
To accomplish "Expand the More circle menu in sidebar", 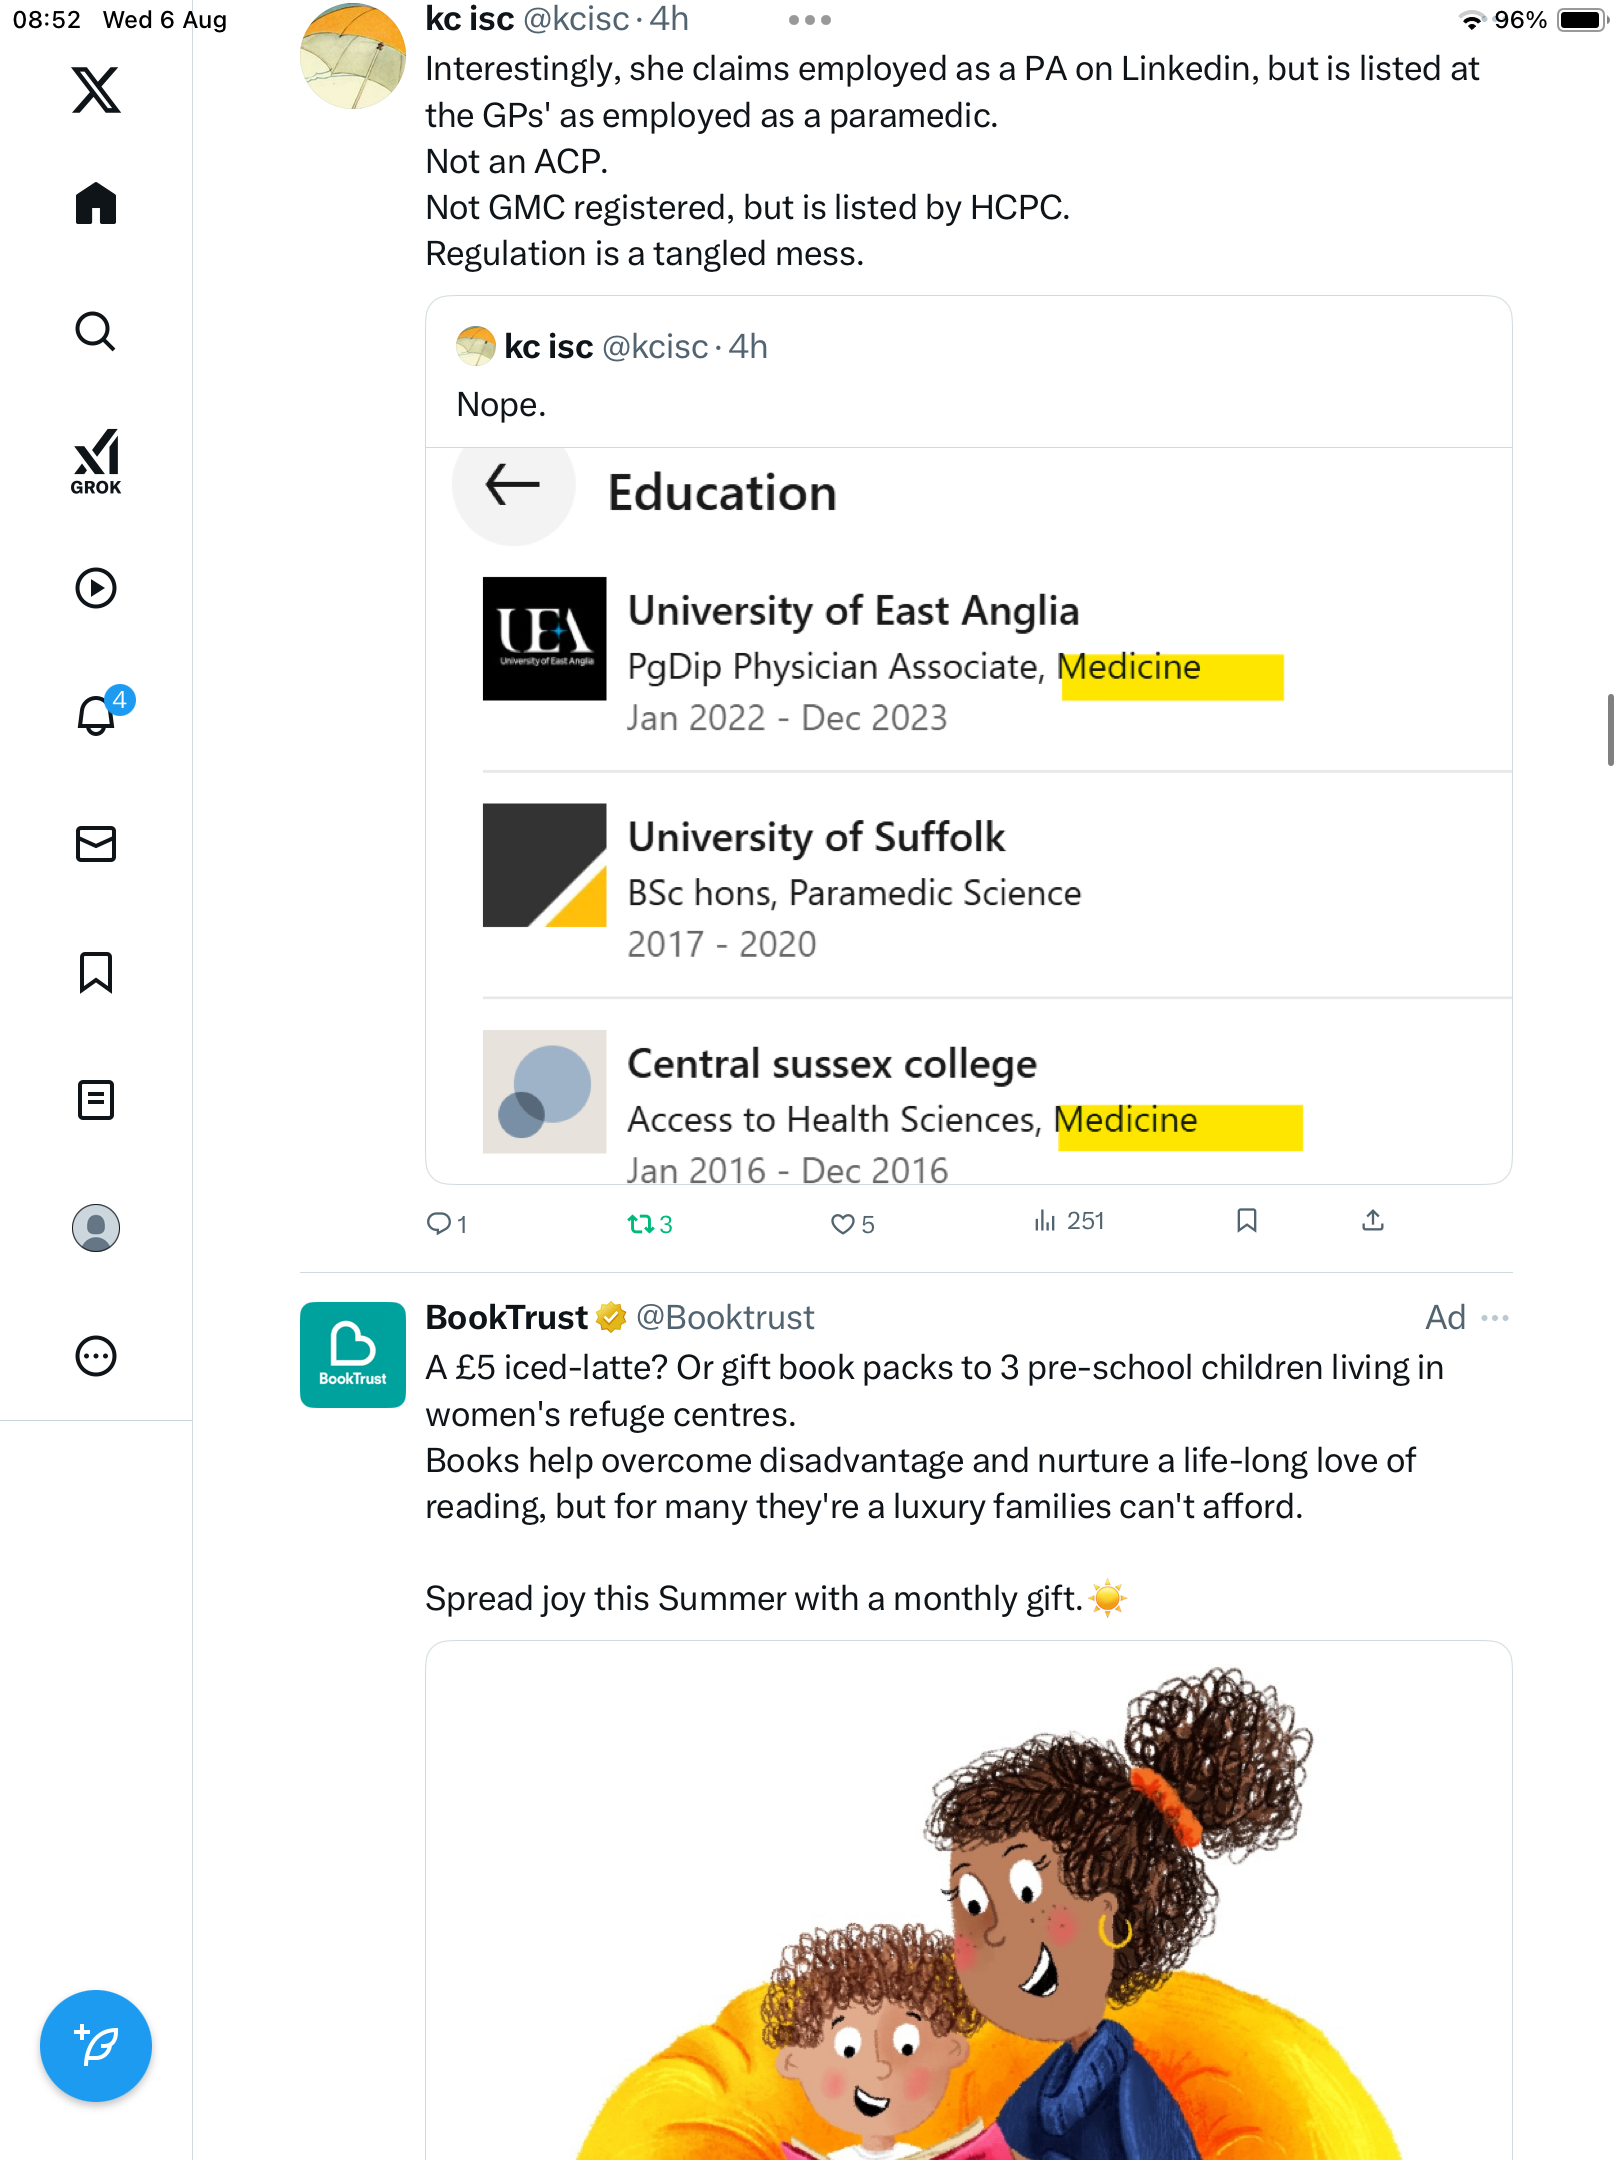I will [x=96, y=1356].
